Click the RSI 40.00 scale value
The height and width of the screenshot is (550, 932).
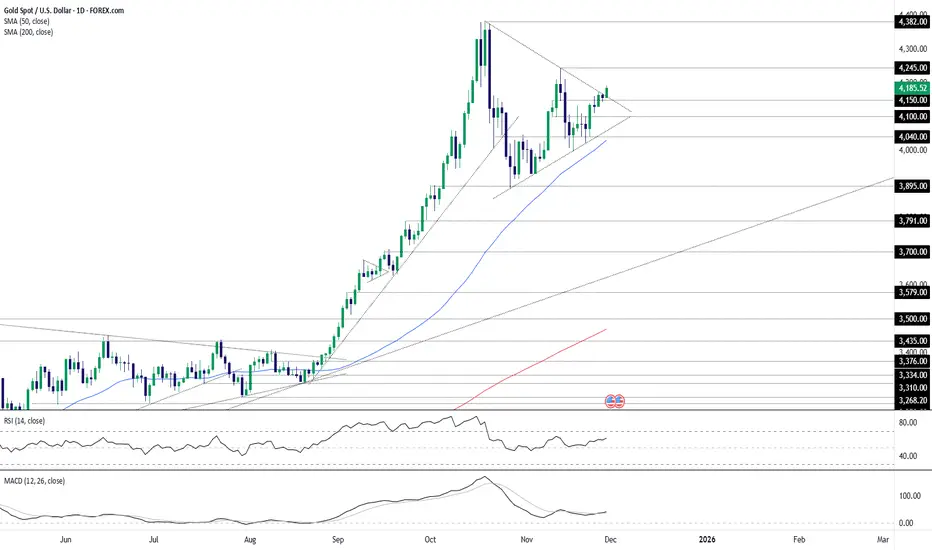click(x=908, y=456)
